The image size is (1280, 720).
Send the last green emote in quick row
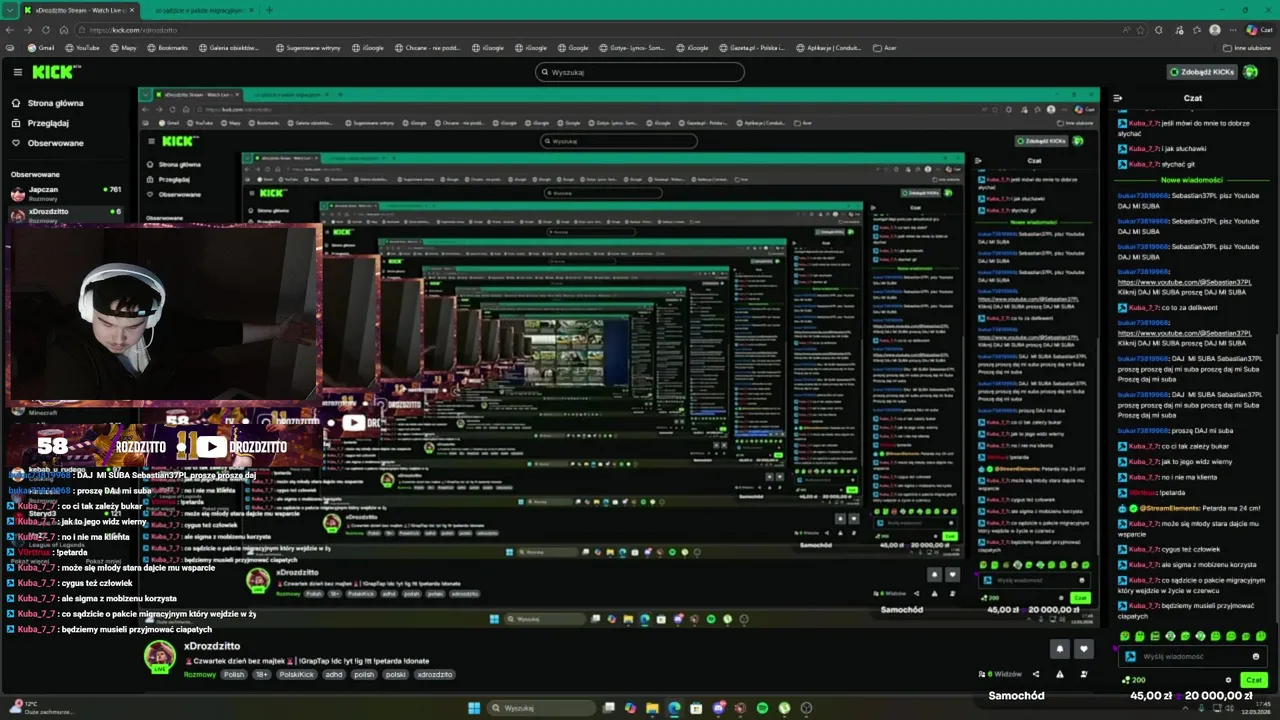1260,636
